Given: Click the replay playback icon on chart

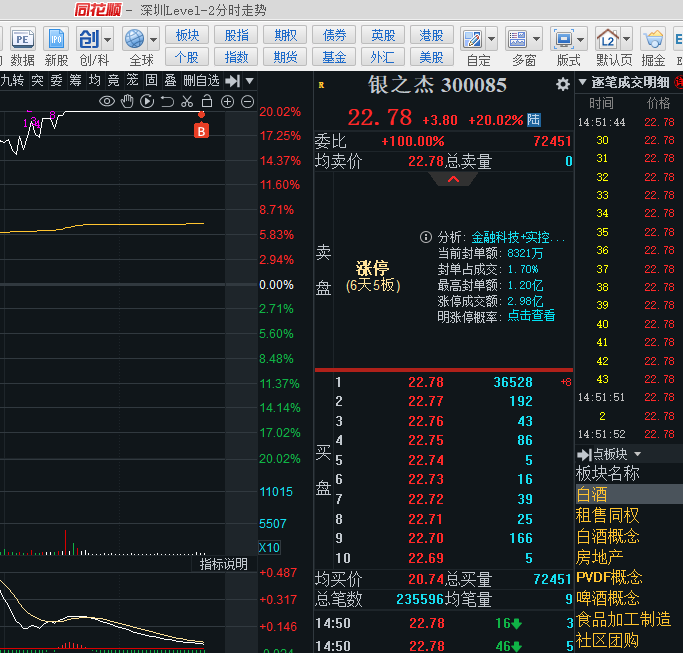Looking at the screenshot, I should coord(147,102).
